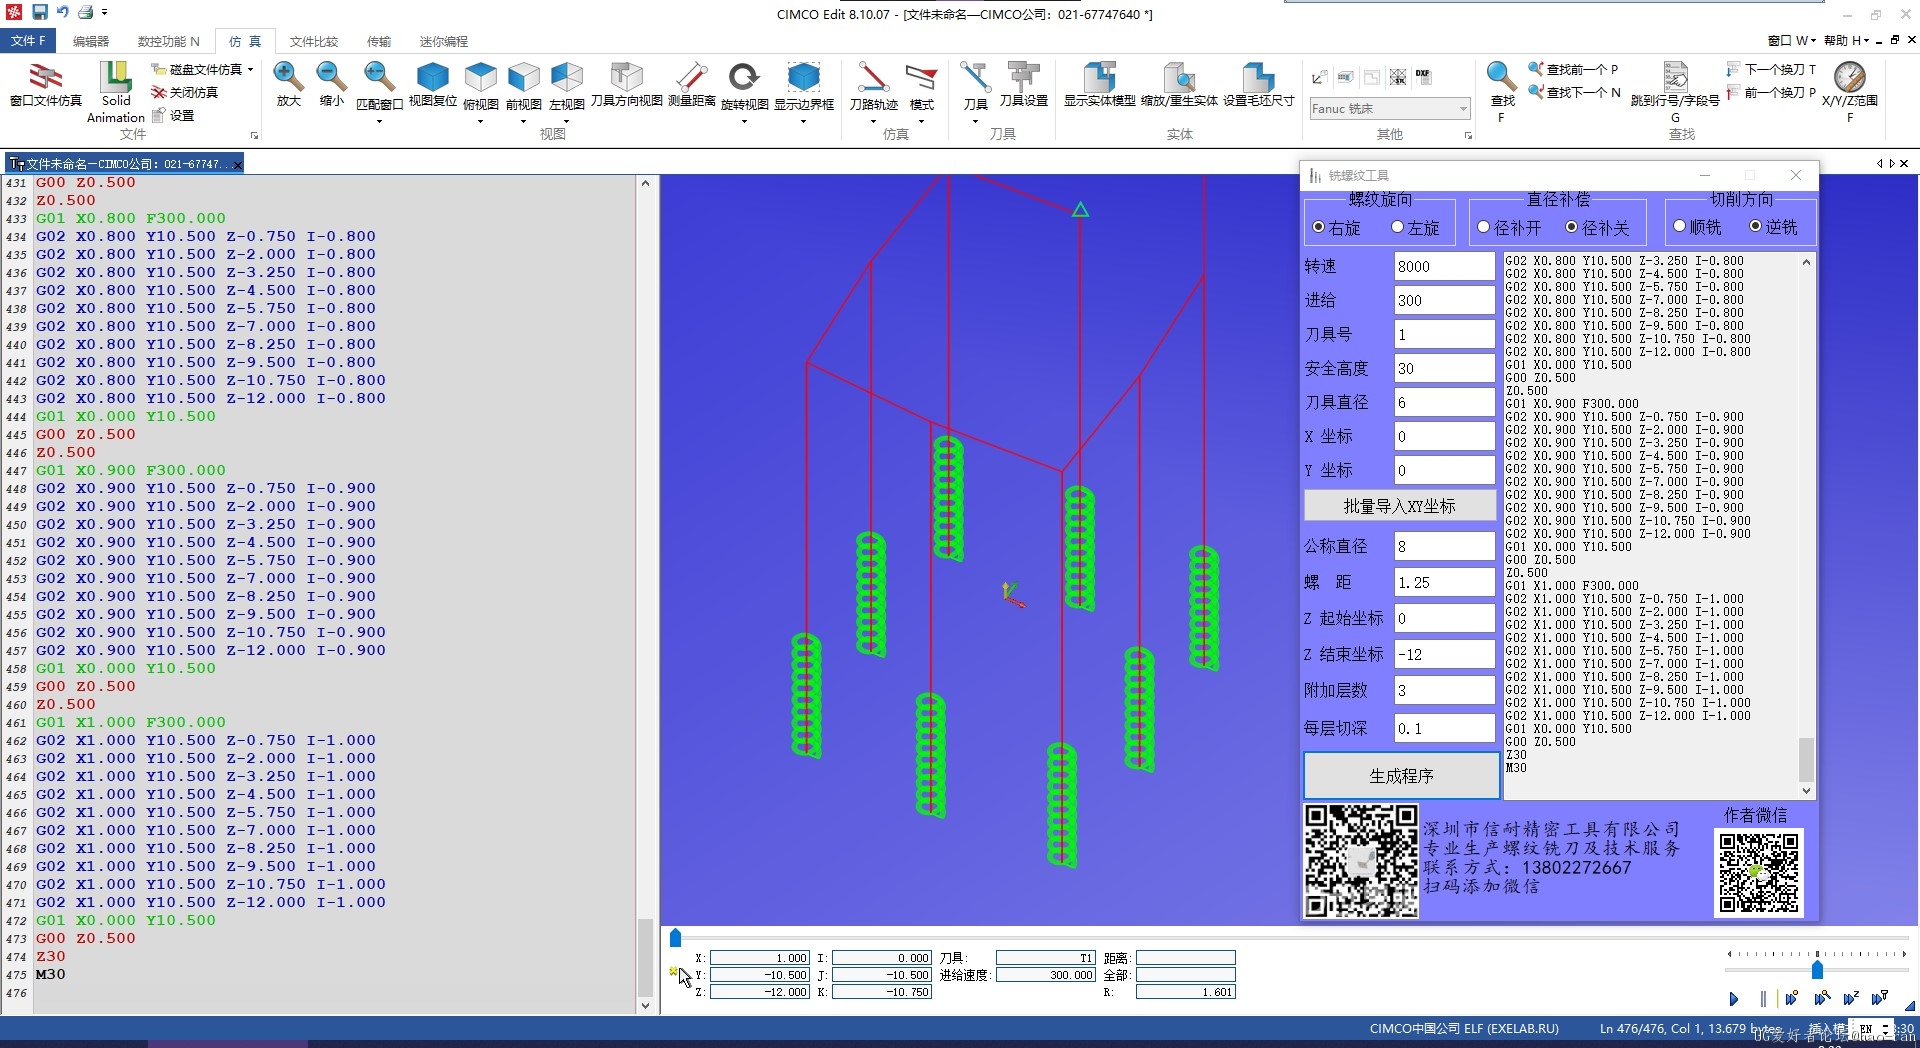Select 逆铣 conventional milling radio
Image resolution: width=1920 pixels, height=1048 pixels.
1755,226
